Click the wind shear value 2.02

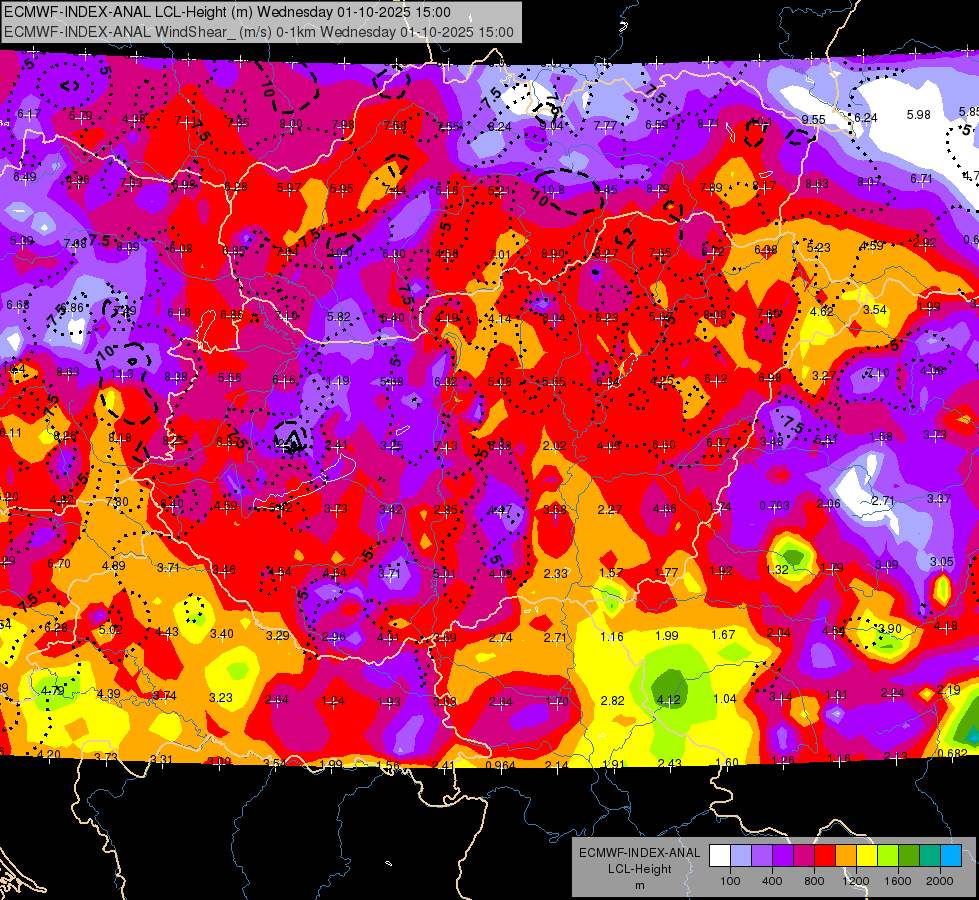(x=554, y=445)
